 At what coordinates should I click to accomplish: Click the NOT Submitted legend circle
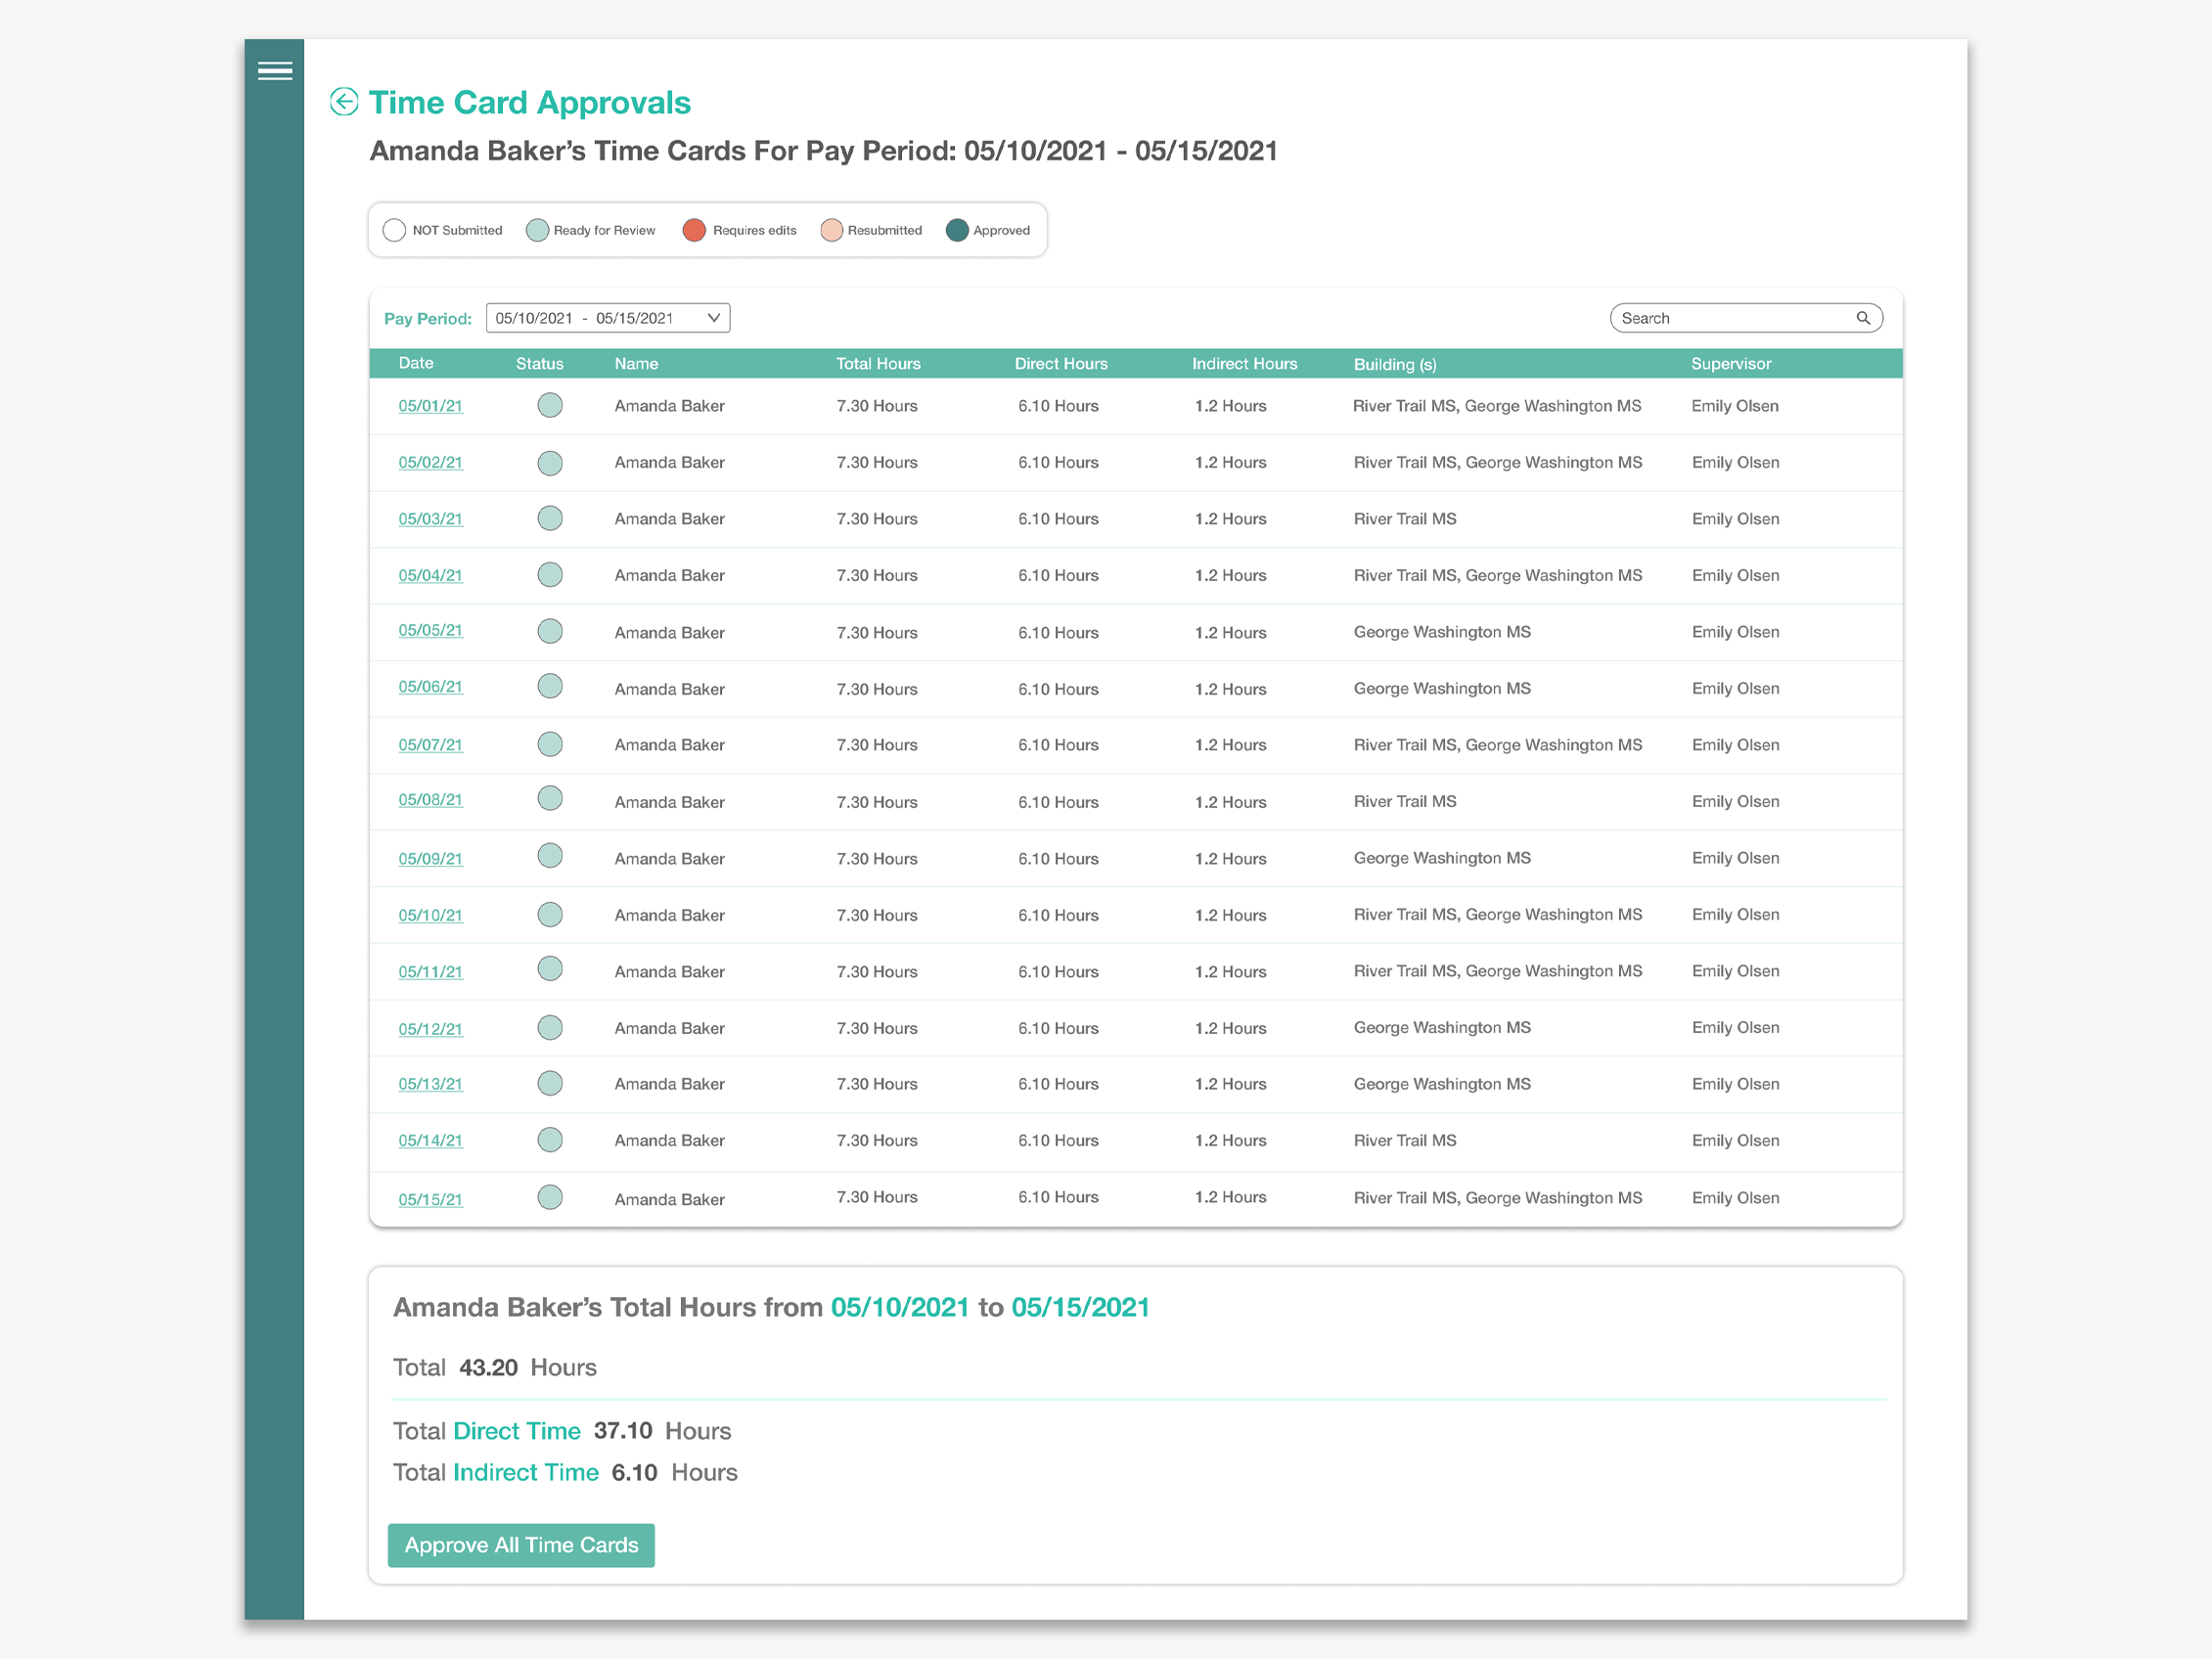click(394, 230)
